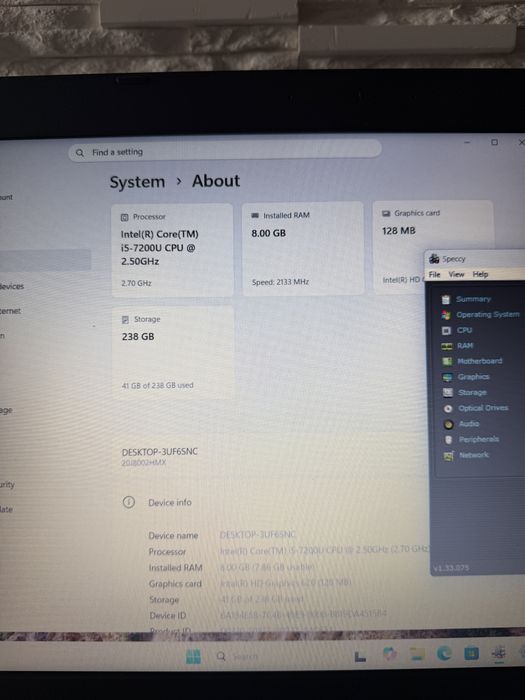The width and height of the screenshot is (525, 700).
Task: Open File Explorer from the taskbar
Action: click(x=417, y=654)
